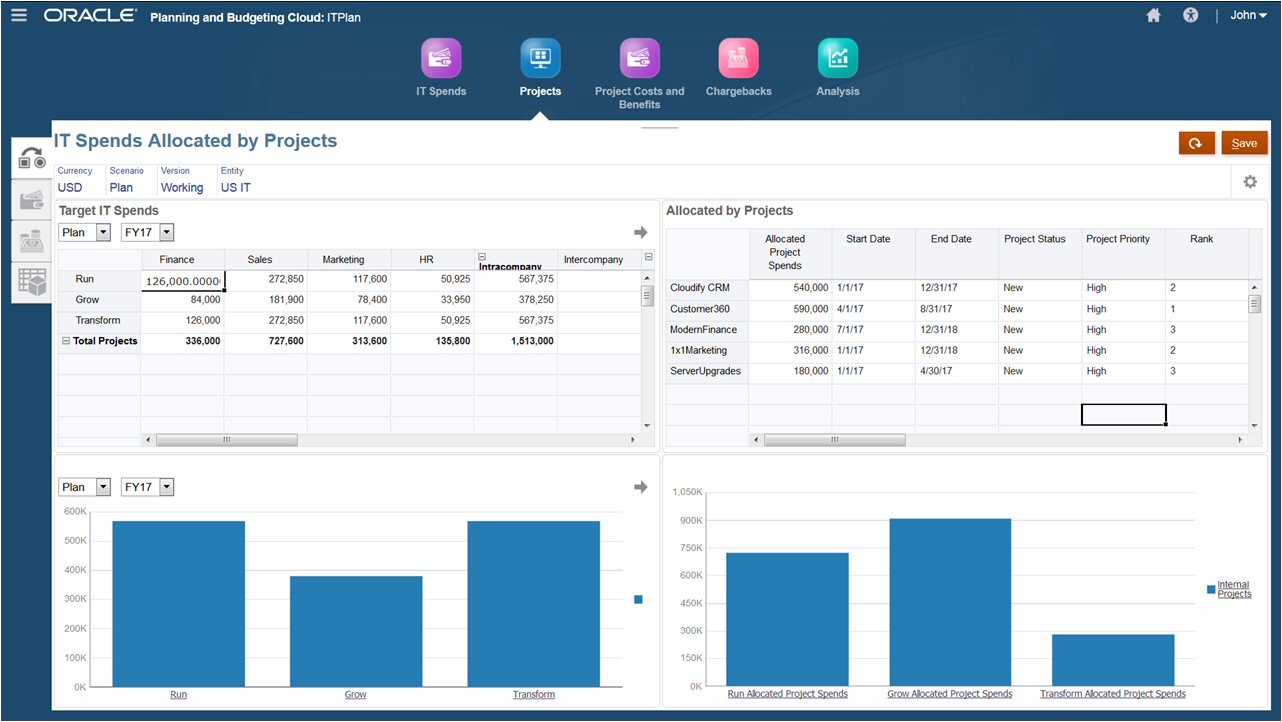Click the Home icon in the top bar

(1153, 15)
